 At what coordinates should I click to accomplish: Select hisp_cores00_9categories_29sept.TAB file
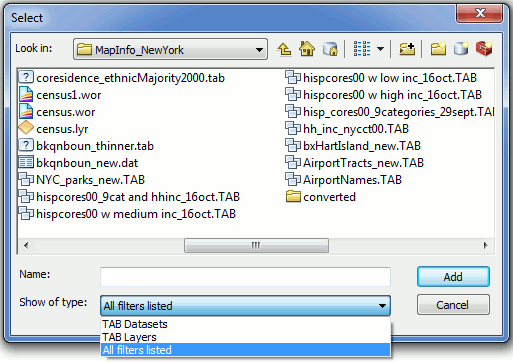[390, 112]
